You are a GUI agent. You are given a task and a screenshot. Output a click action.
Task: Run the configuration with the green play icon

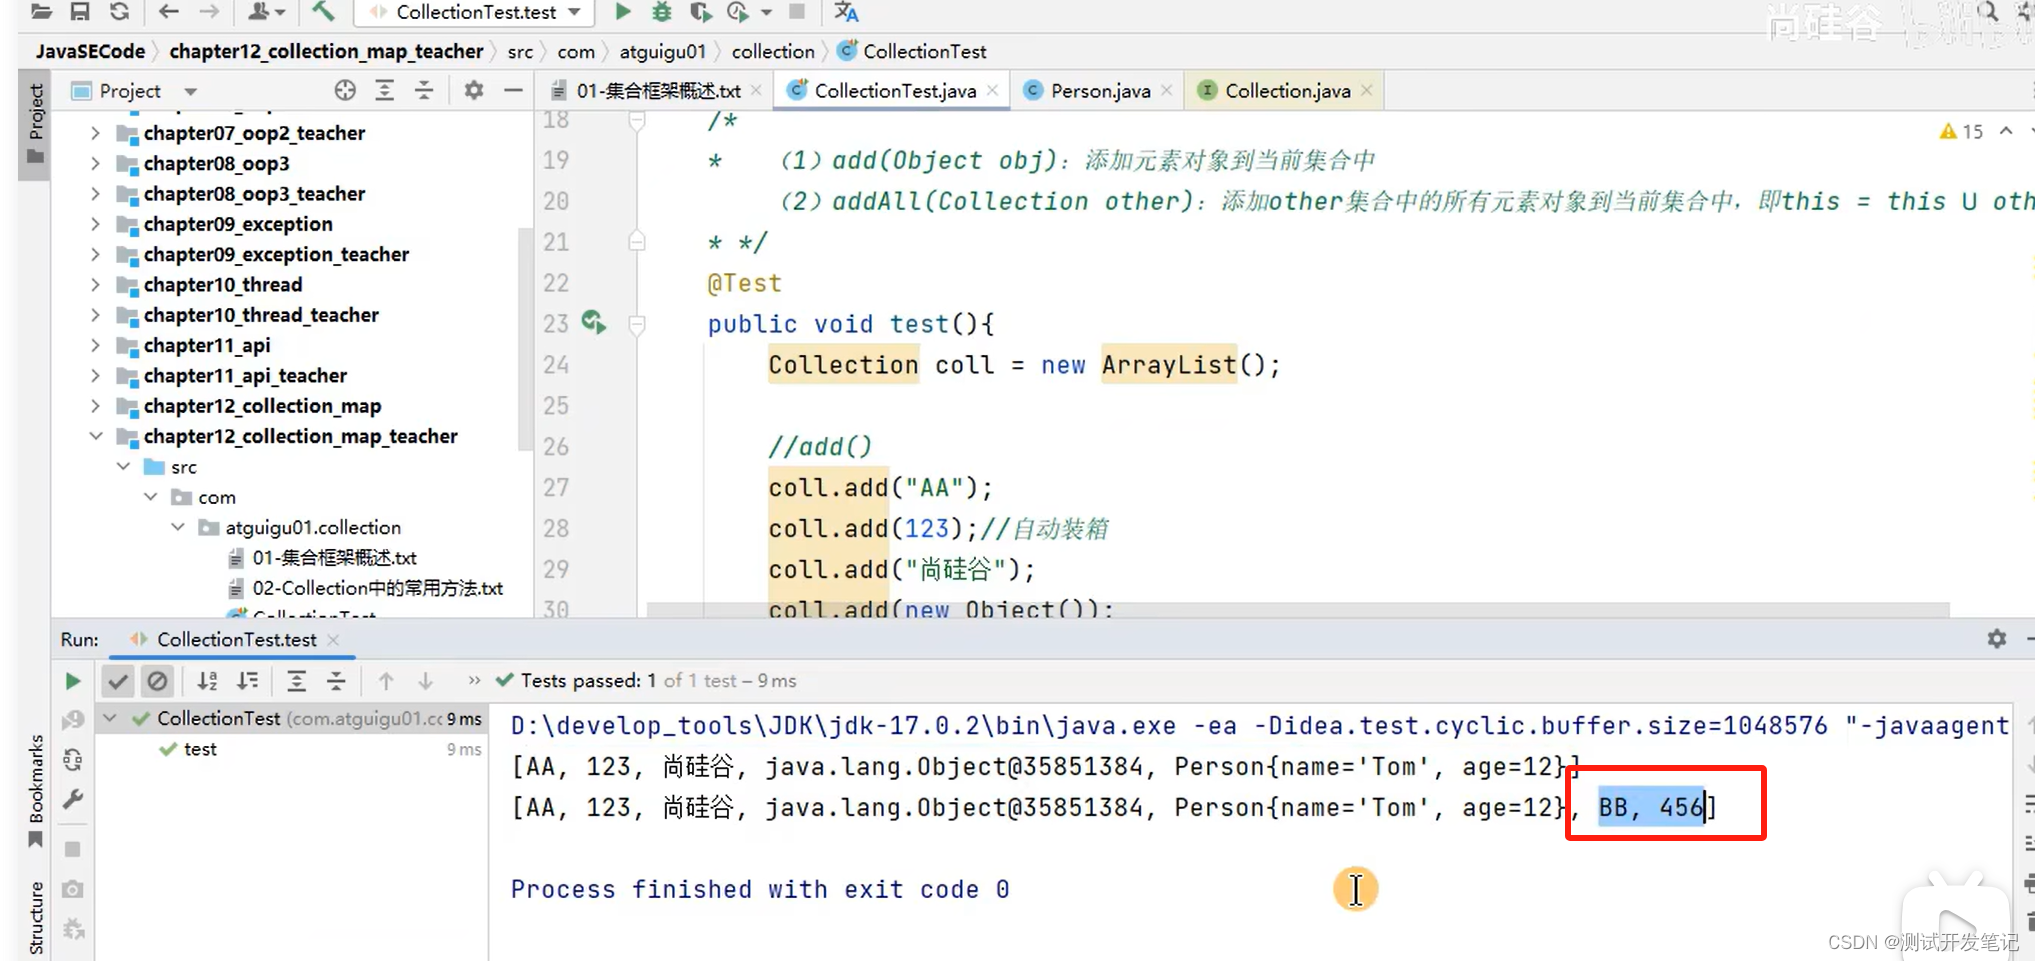pyautogui.click(x=622, y=12)
